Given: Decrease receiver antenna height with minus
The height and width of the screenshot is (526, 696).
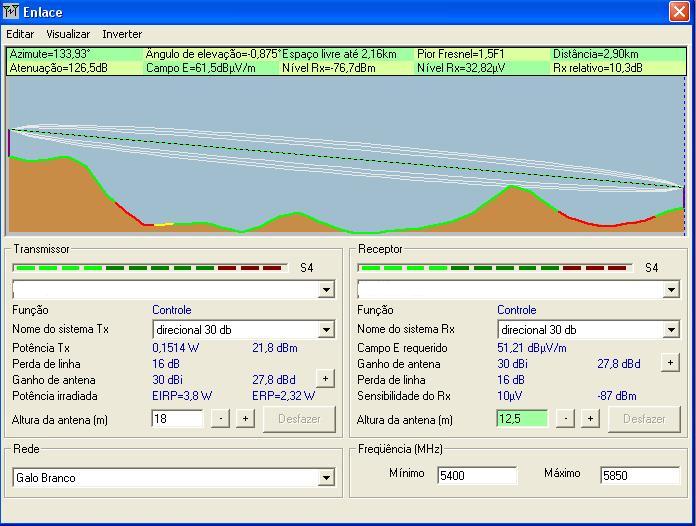Looking at the screenshot, I should point(566,419).
